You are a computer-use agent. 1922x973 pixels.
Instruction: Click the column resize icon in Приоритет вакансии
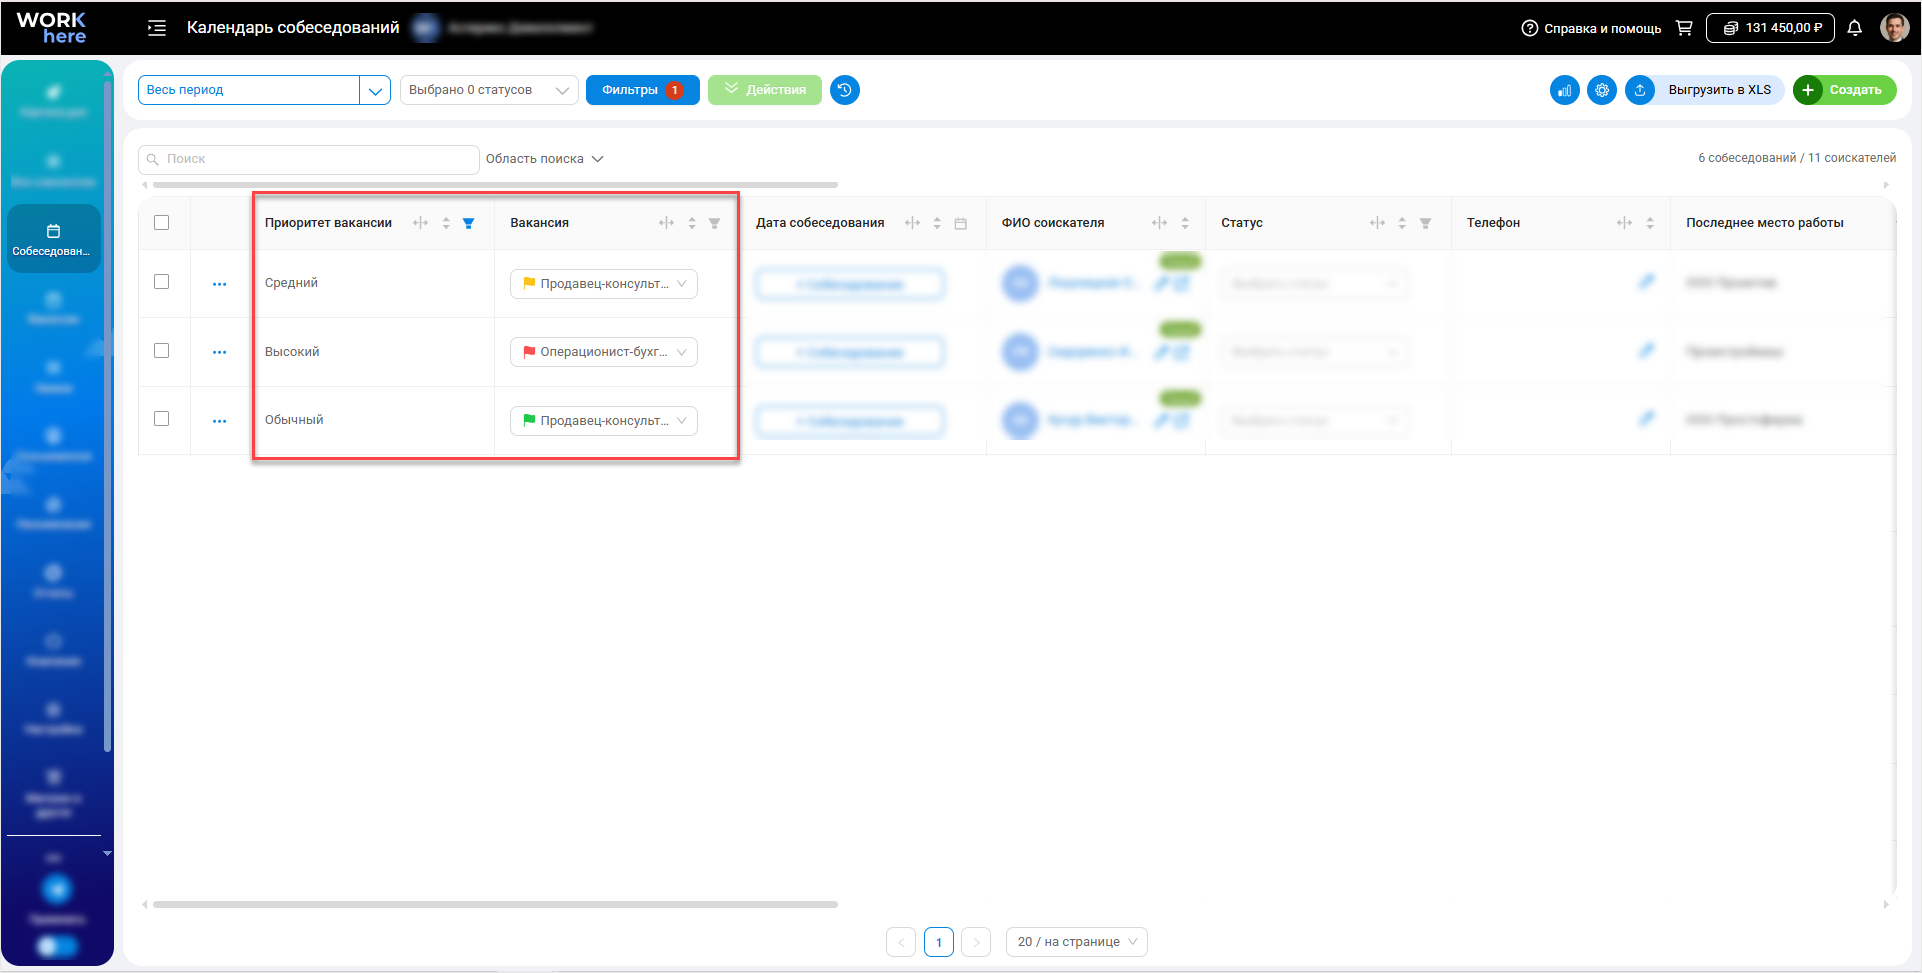421,223
